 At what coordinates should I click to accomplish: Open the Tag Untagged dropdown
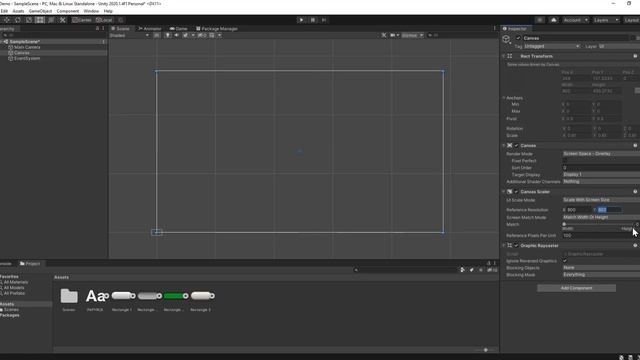tap(552, 47)
